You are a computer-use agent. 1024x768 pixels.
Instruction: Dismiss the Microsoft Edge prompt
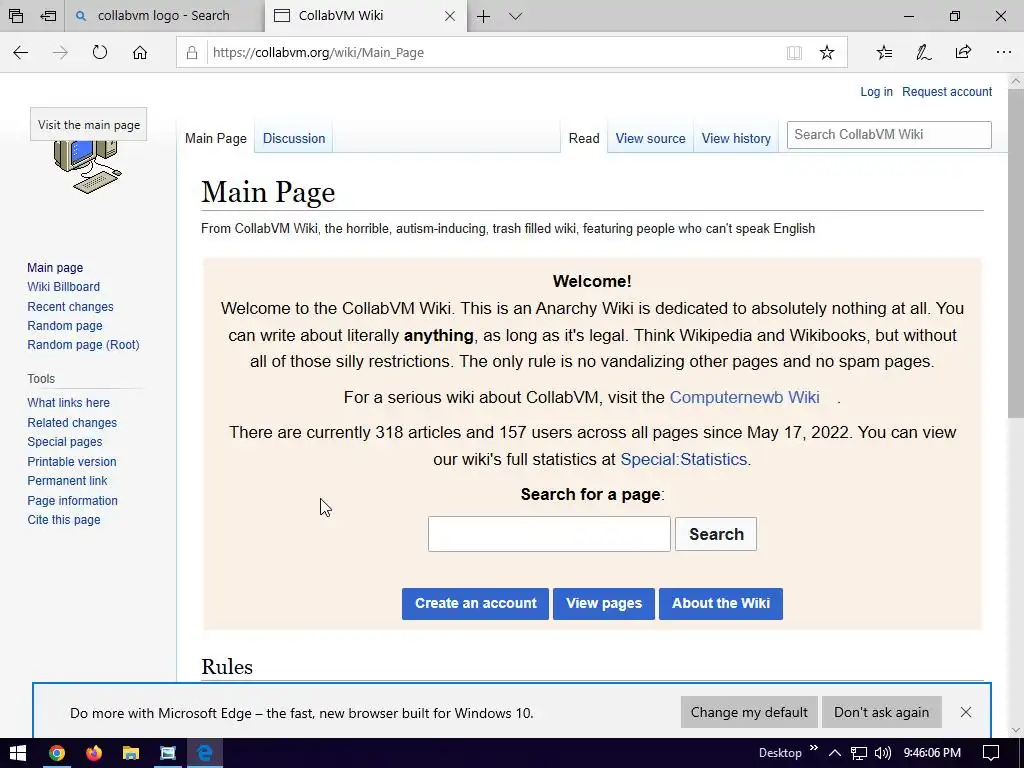966,712
